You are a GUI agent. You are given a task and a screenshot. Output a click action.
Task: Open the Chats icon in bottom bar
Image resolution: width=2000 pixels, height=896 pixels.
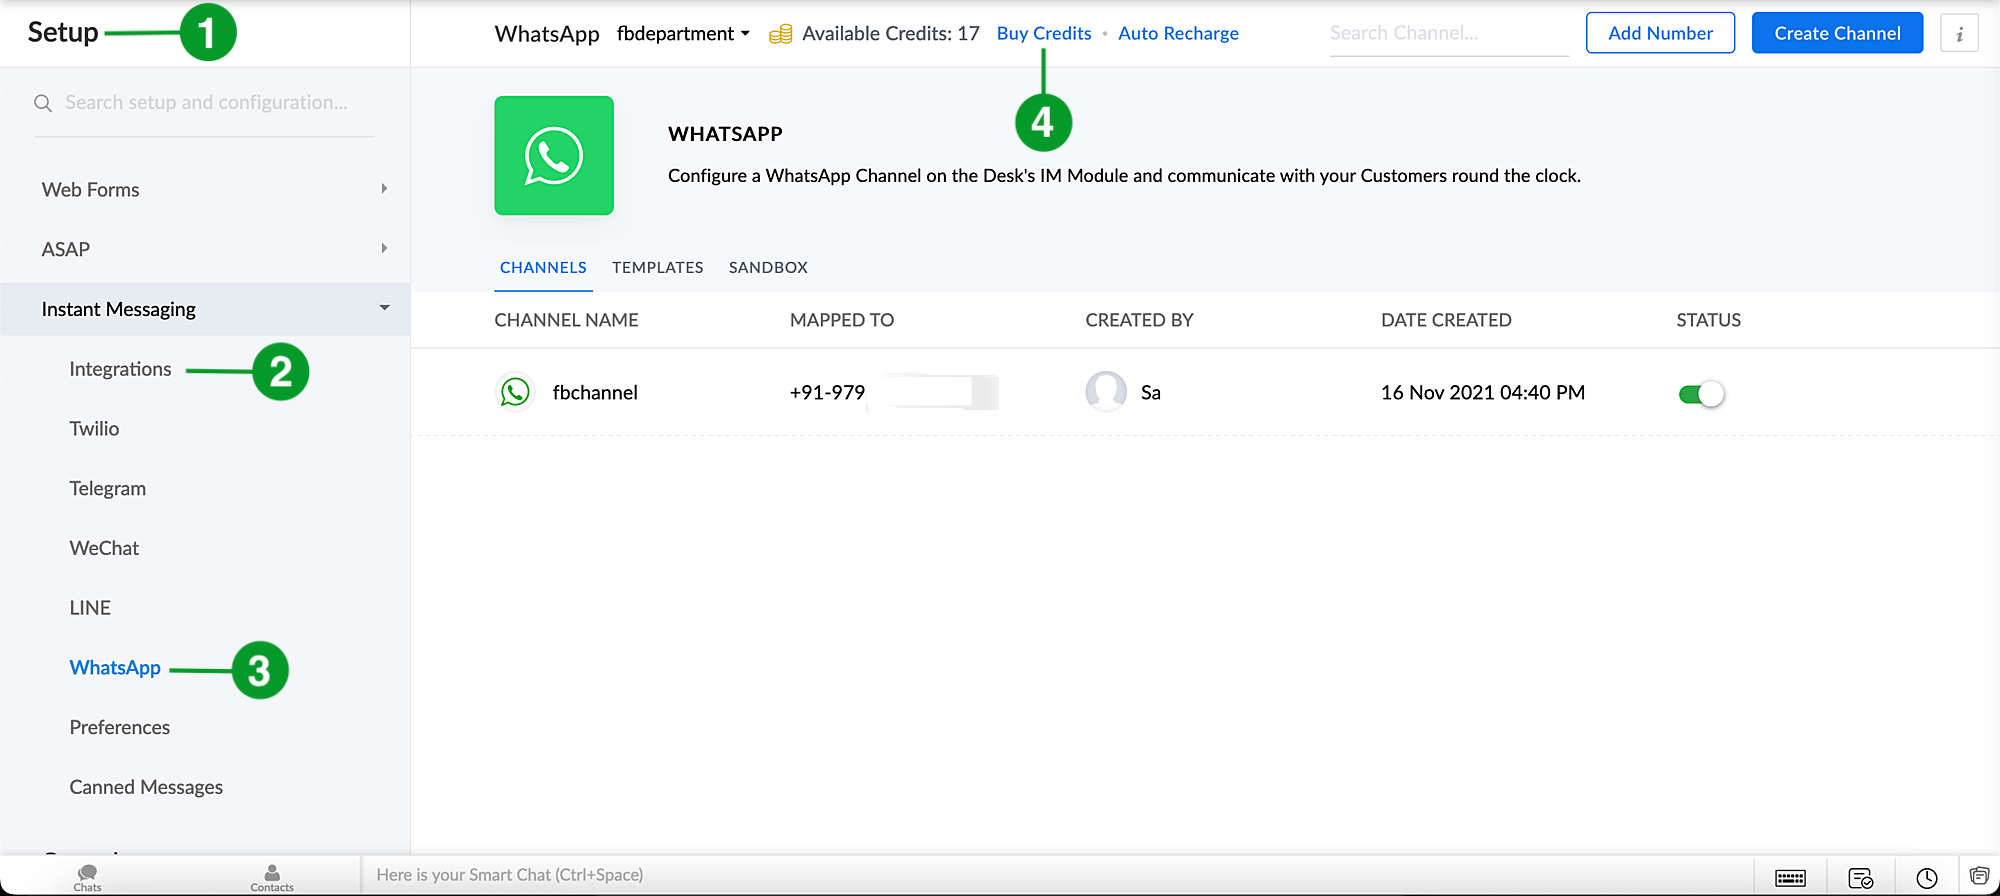(87, 877)
